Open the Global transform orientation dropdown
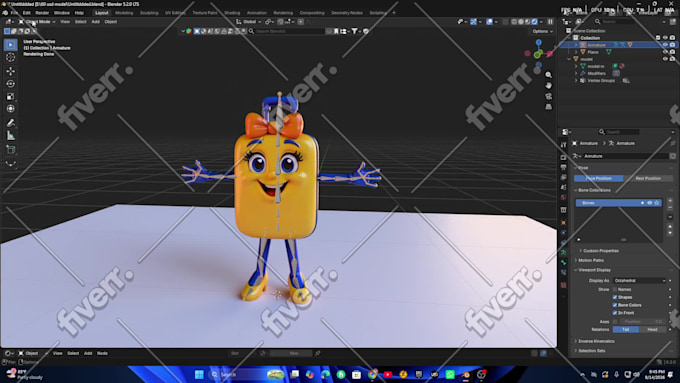This screenshot has width=680, height=383. [x=249, y=22]
